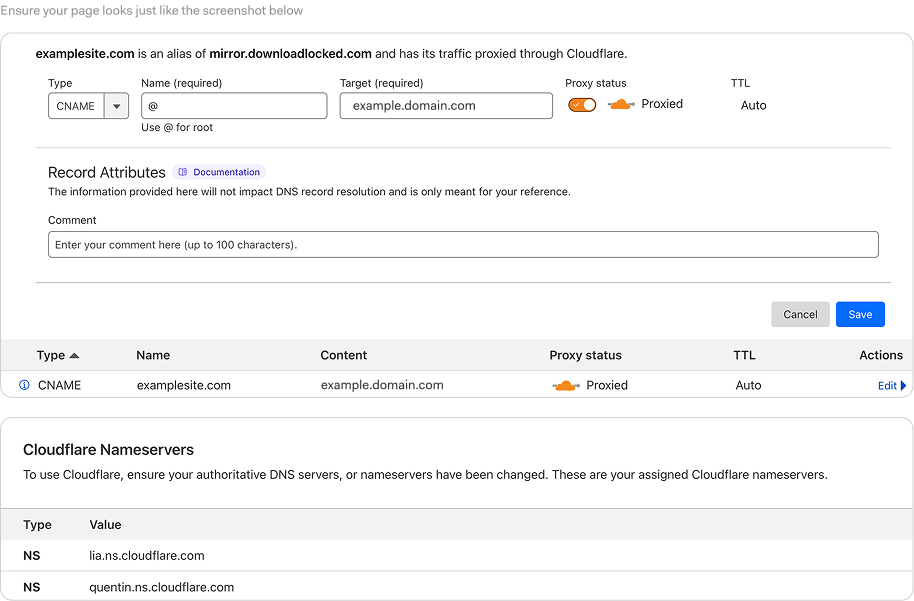Click the orange cloud icon beside the proxy toggle
Viewport: 914px width, 601px height.
pyautogui.click(x=620, y=105)
